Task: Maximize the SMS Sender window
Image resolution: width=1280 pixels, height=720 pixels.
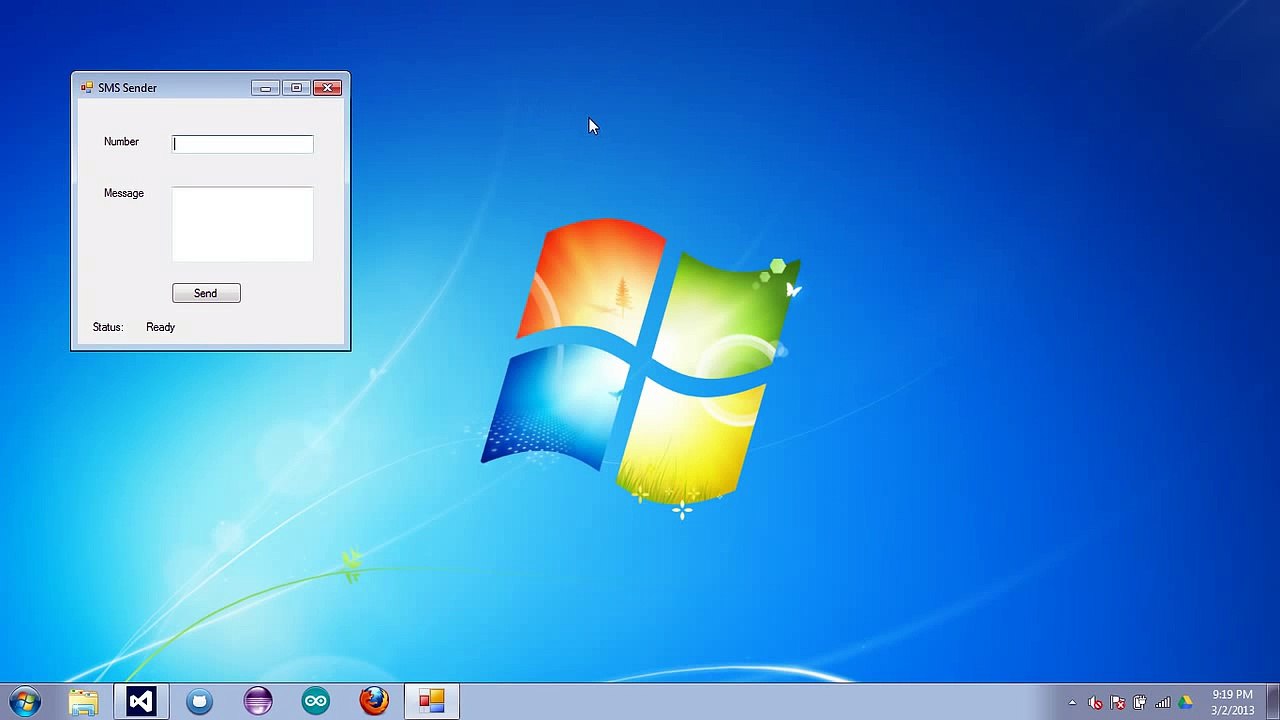Action: pos(296,88)
